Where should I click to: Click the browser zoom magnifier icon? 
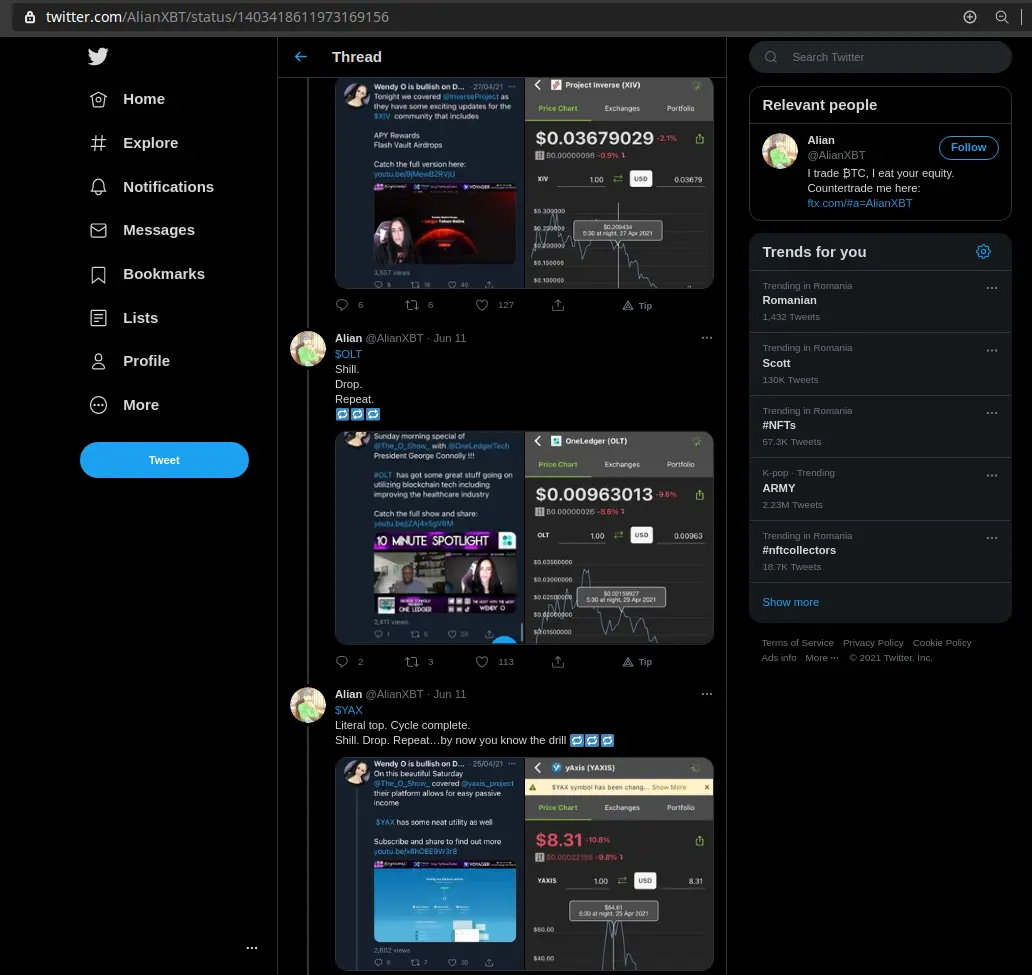coord(1002,17)
